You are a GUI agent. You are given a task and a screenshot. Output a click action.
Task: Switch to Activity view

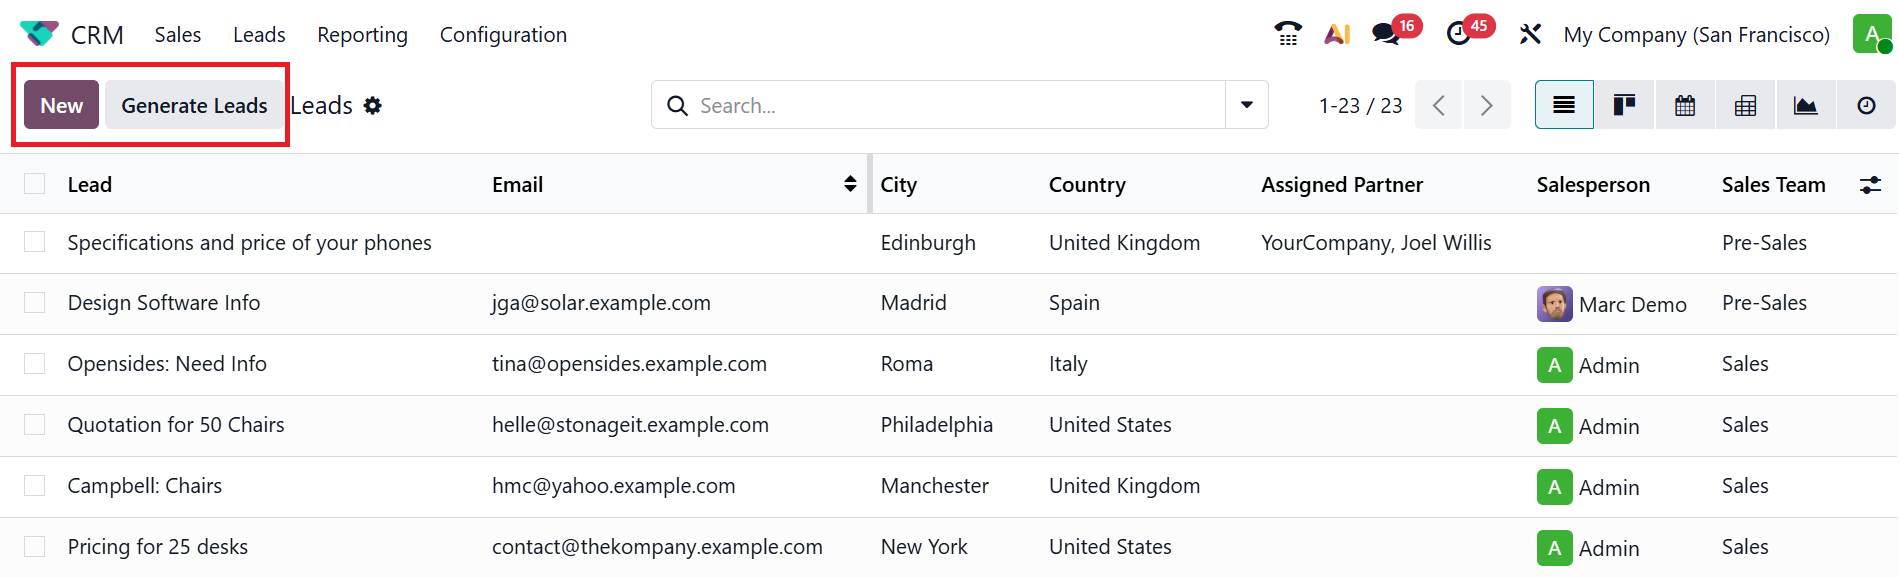coord(1866,105)
